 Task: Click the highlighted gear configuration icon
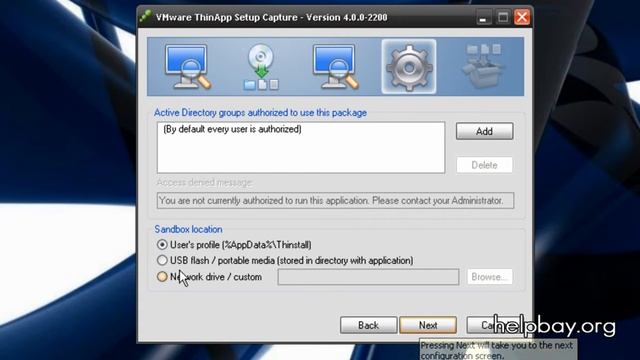pyautogui.click(x=409, y=67)
